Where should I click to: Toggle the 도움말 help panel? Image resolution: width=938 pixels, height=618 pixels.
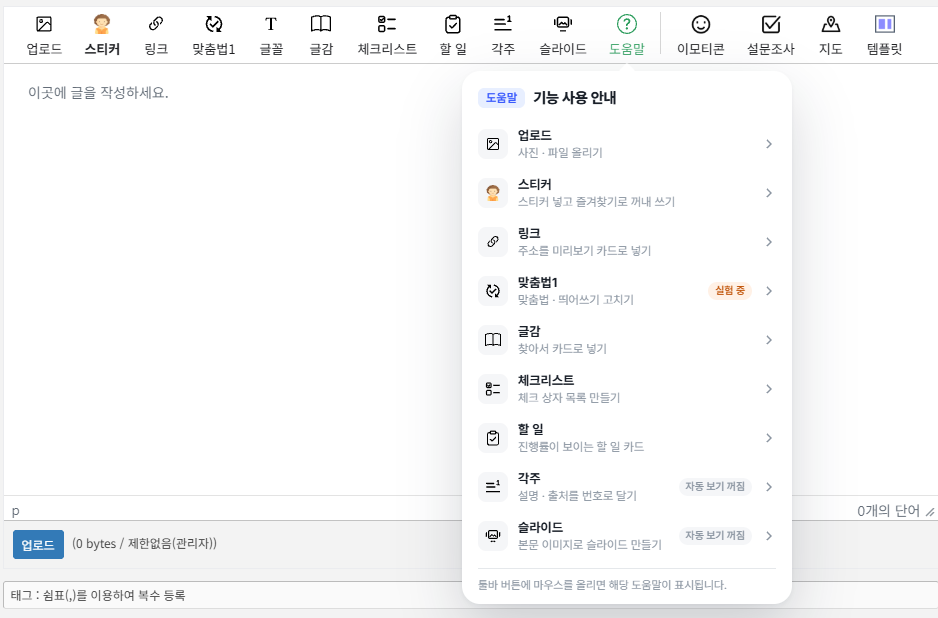[626, 35]
